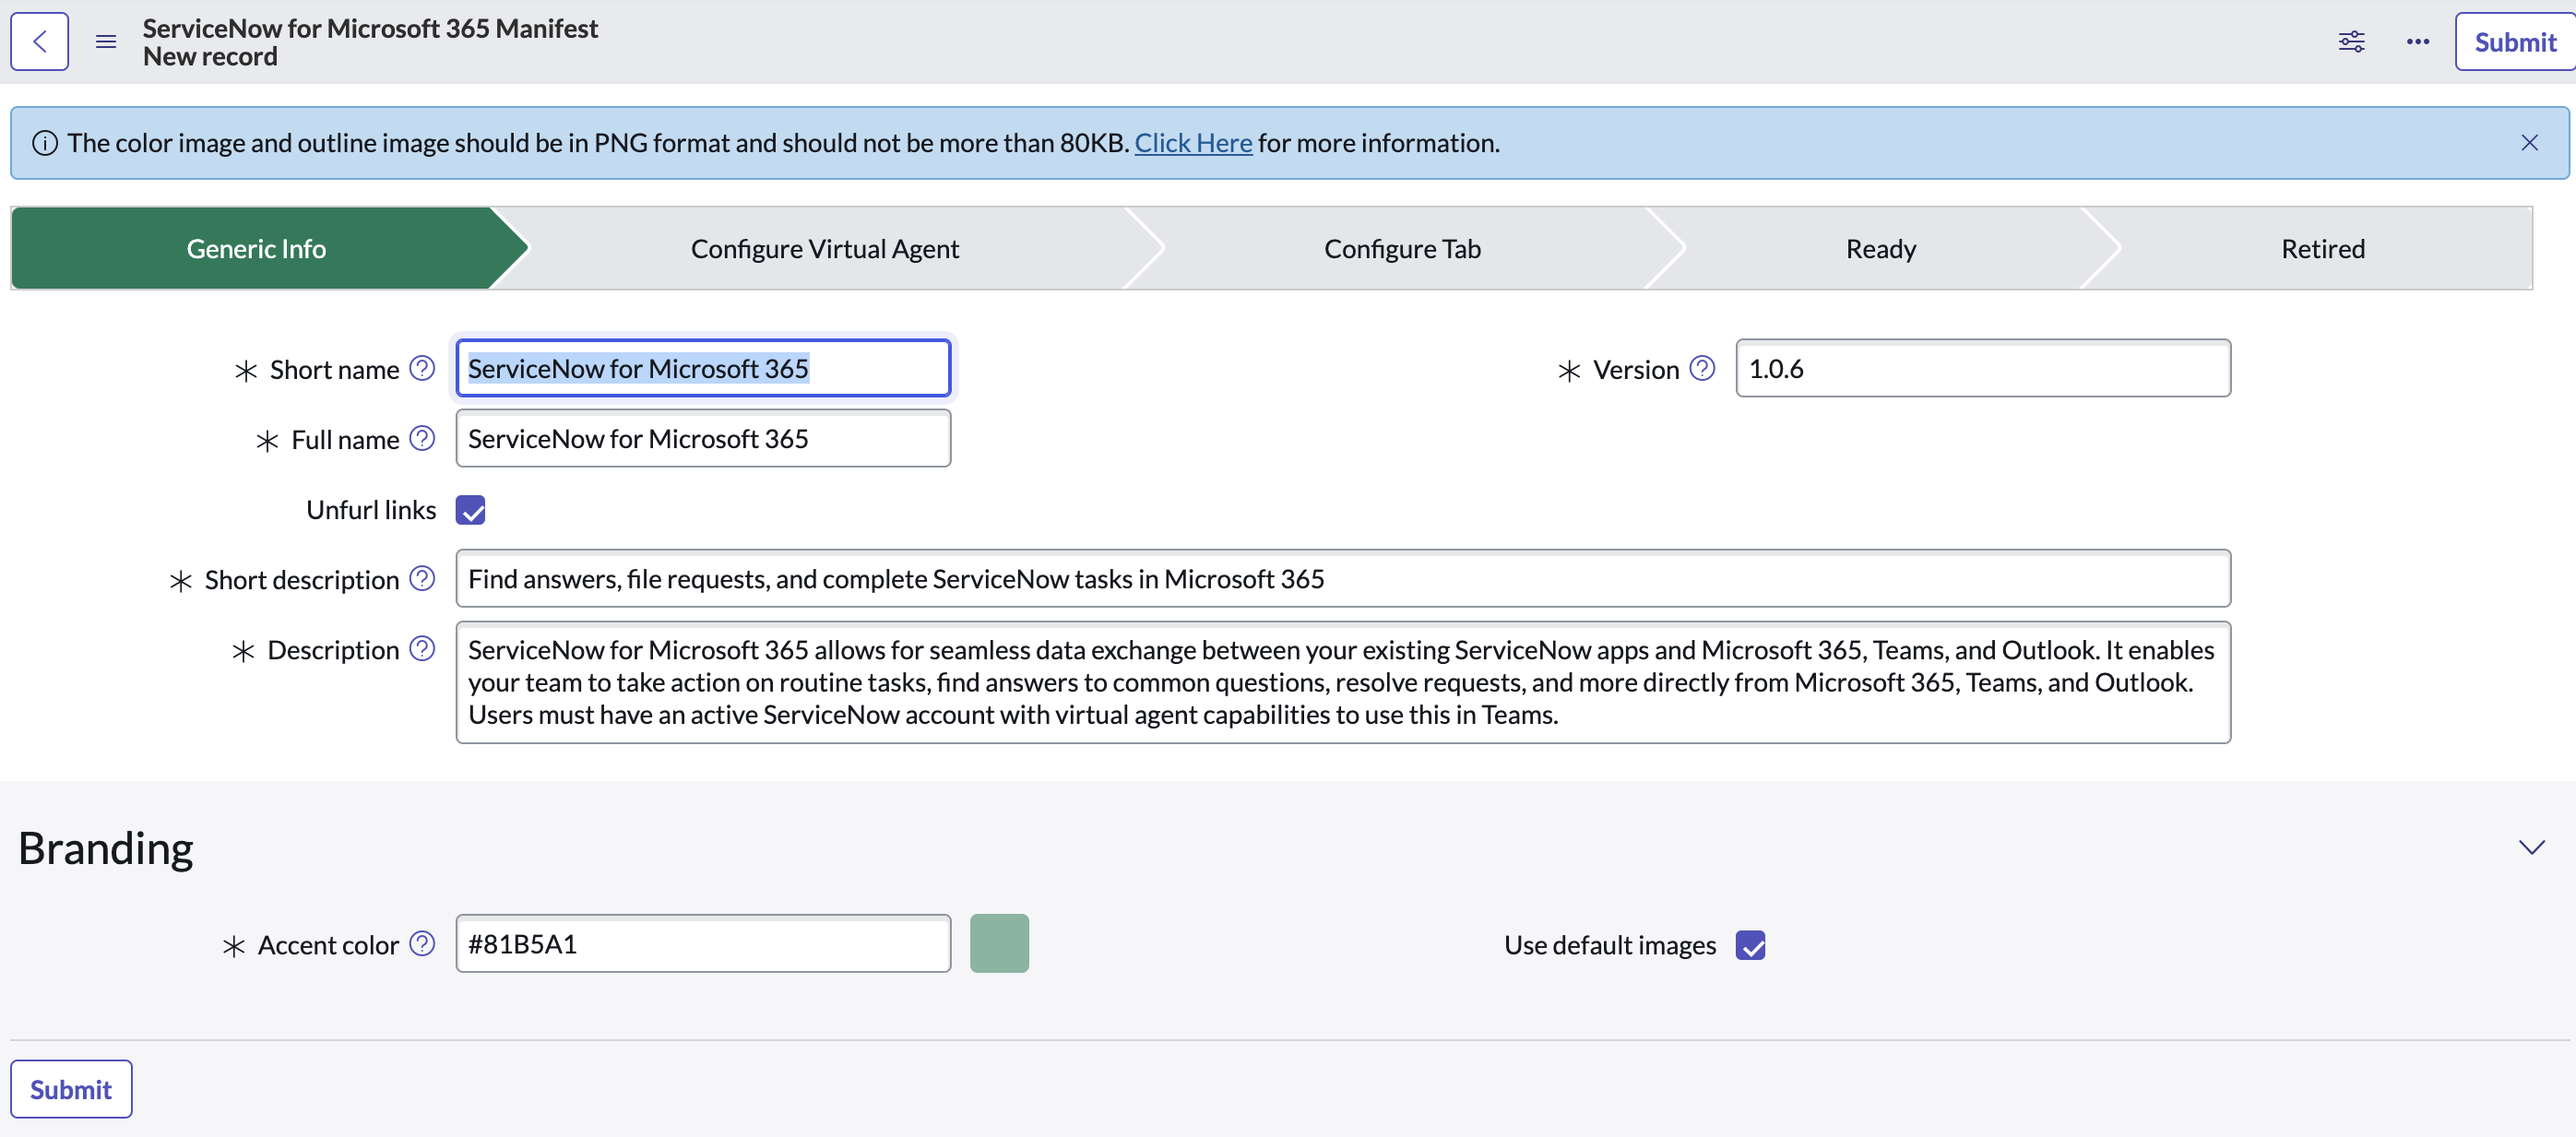This screenshot has height=1137, width=2576.
Task: Select the Generic Info stage
Action: click(256, 249)
